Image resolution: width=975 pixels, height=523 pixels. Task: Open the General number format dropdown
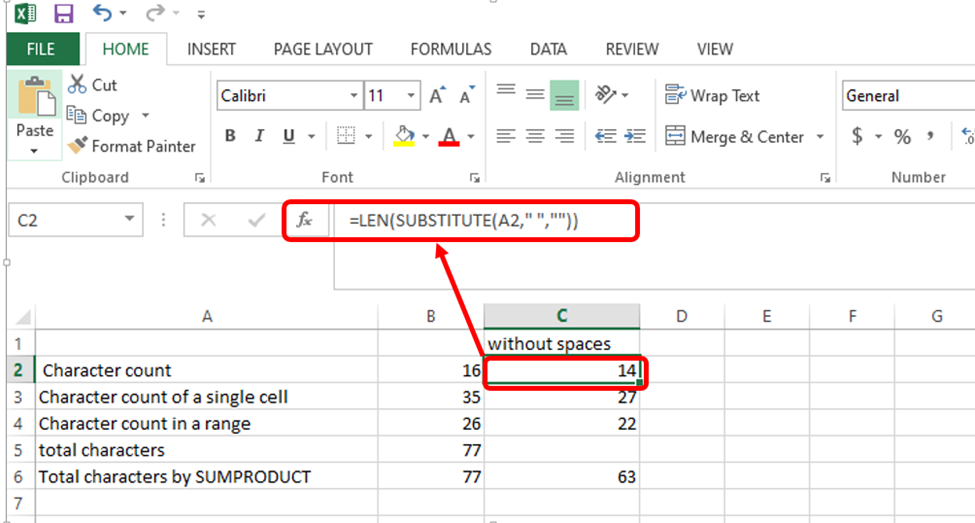point(908,96)
